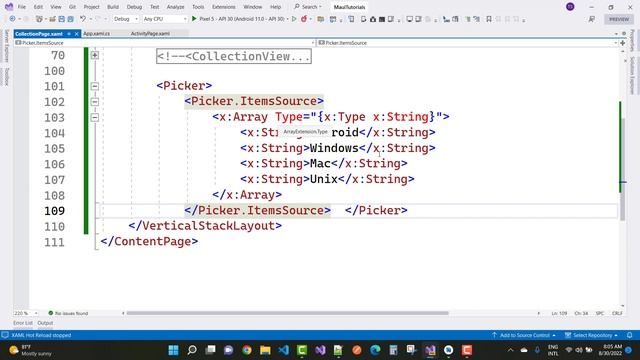Open the Git menu
640x360 pixels.
[x=72, y=7]
